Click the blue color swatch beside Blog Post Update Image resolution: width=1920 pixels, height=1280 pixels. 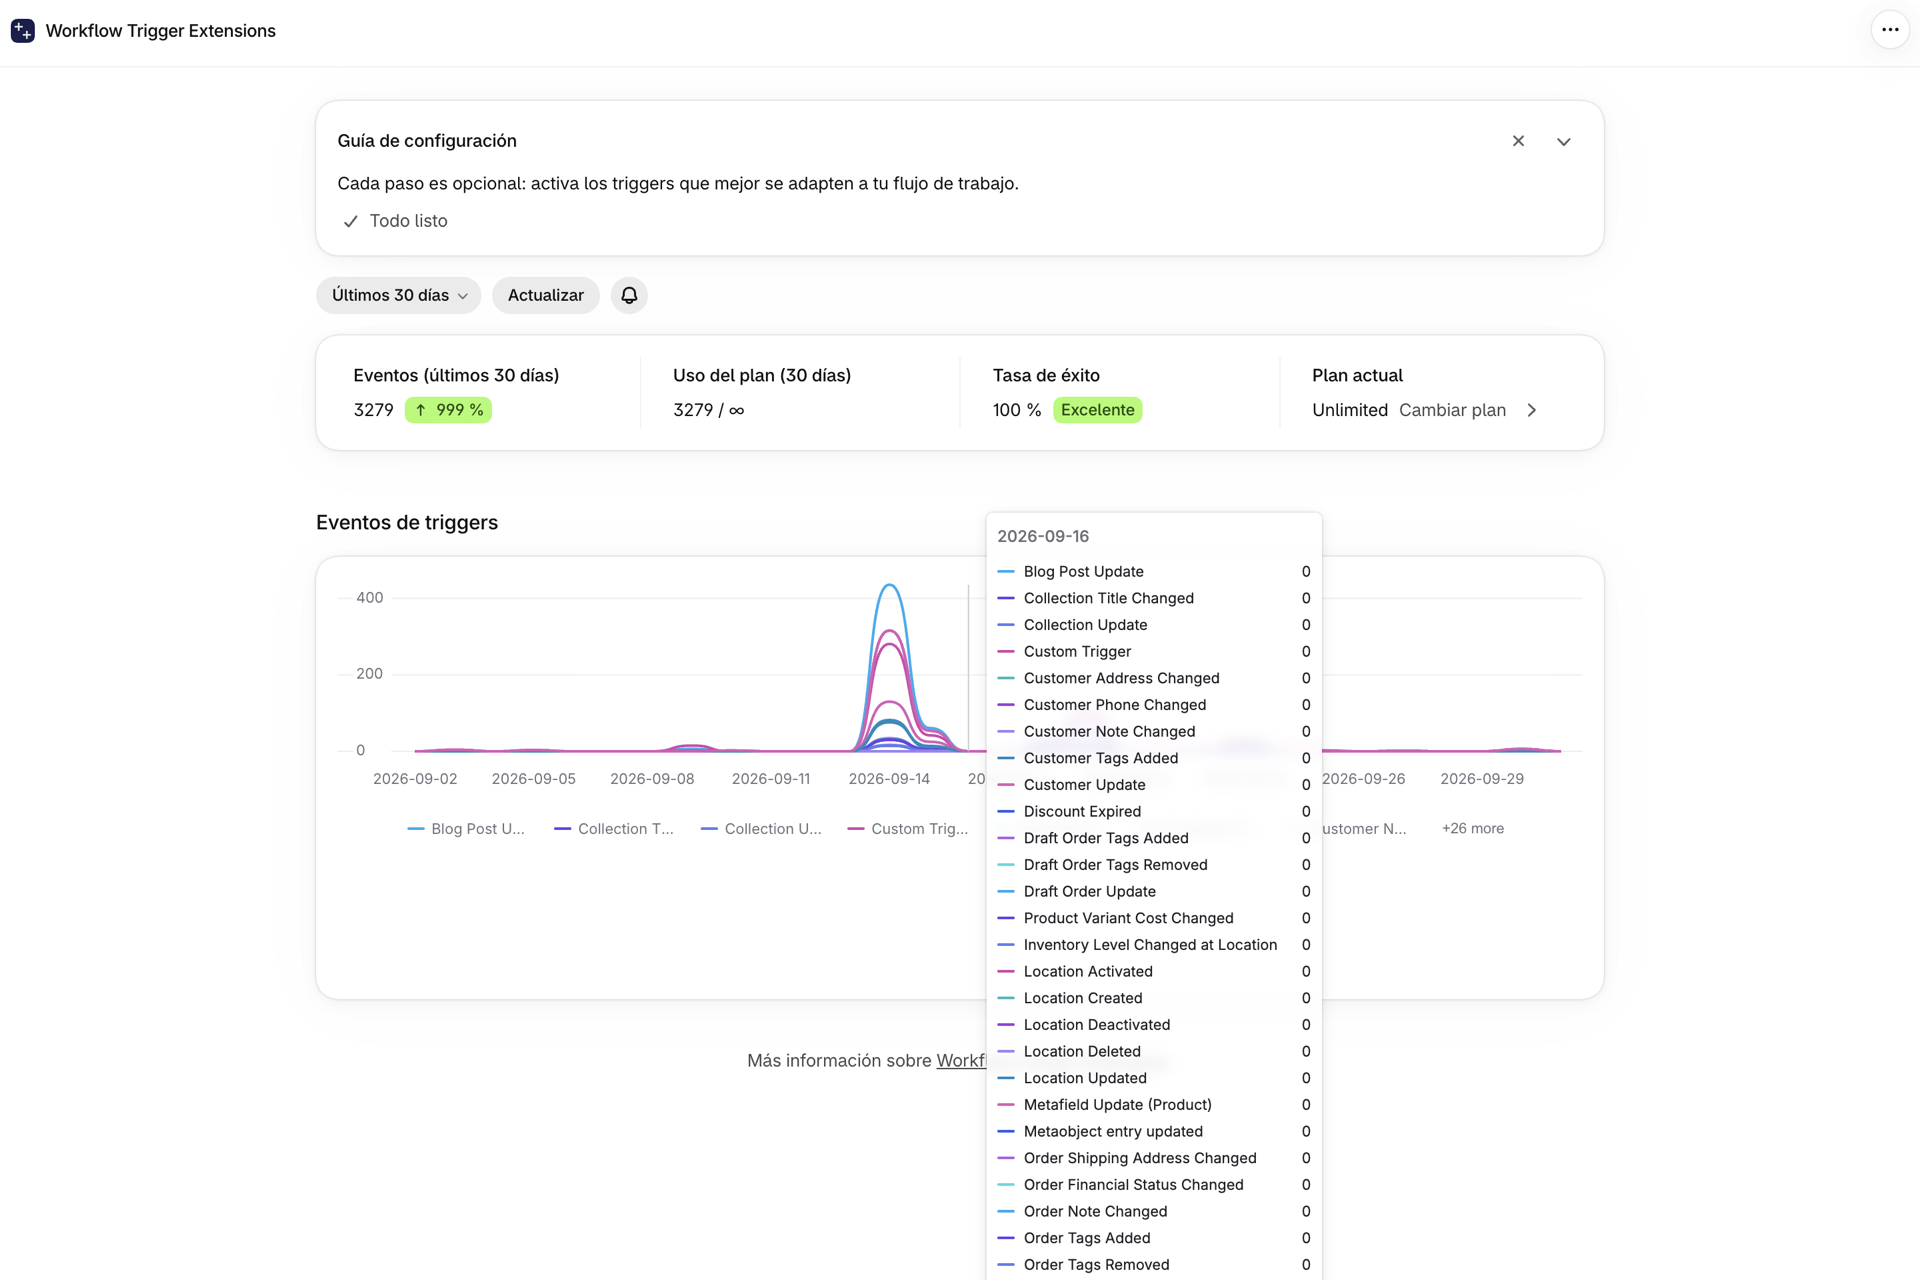(x=1006, y=572)
